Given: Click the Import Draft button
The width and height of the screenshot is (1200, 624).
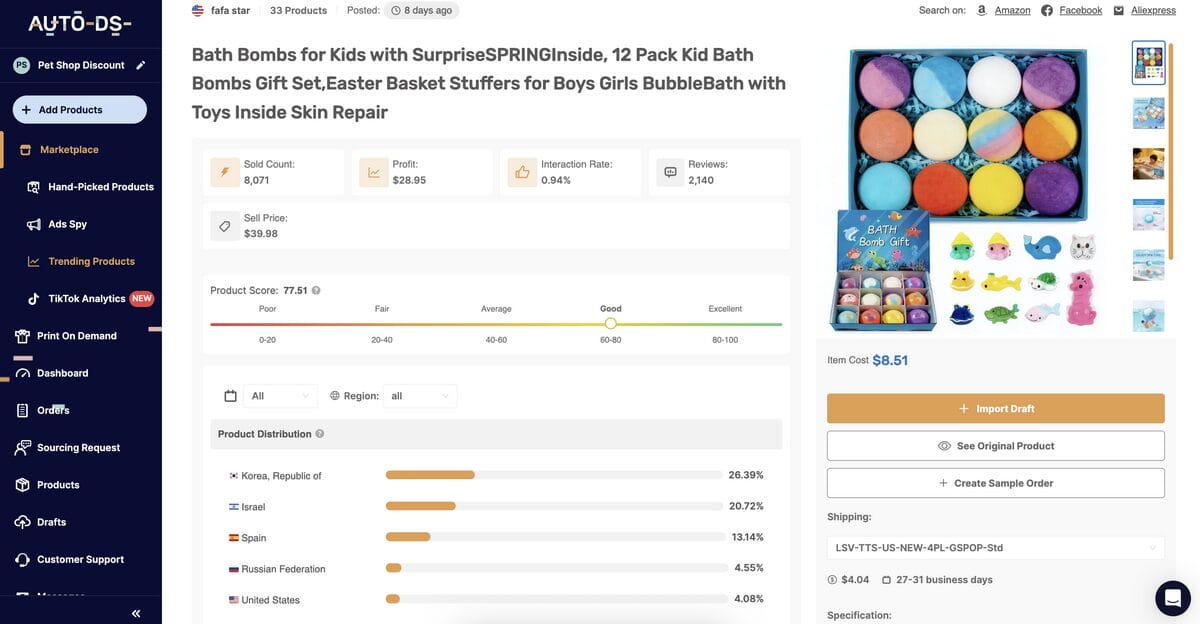Looking at the screenshot, I should tap(995, 409).
